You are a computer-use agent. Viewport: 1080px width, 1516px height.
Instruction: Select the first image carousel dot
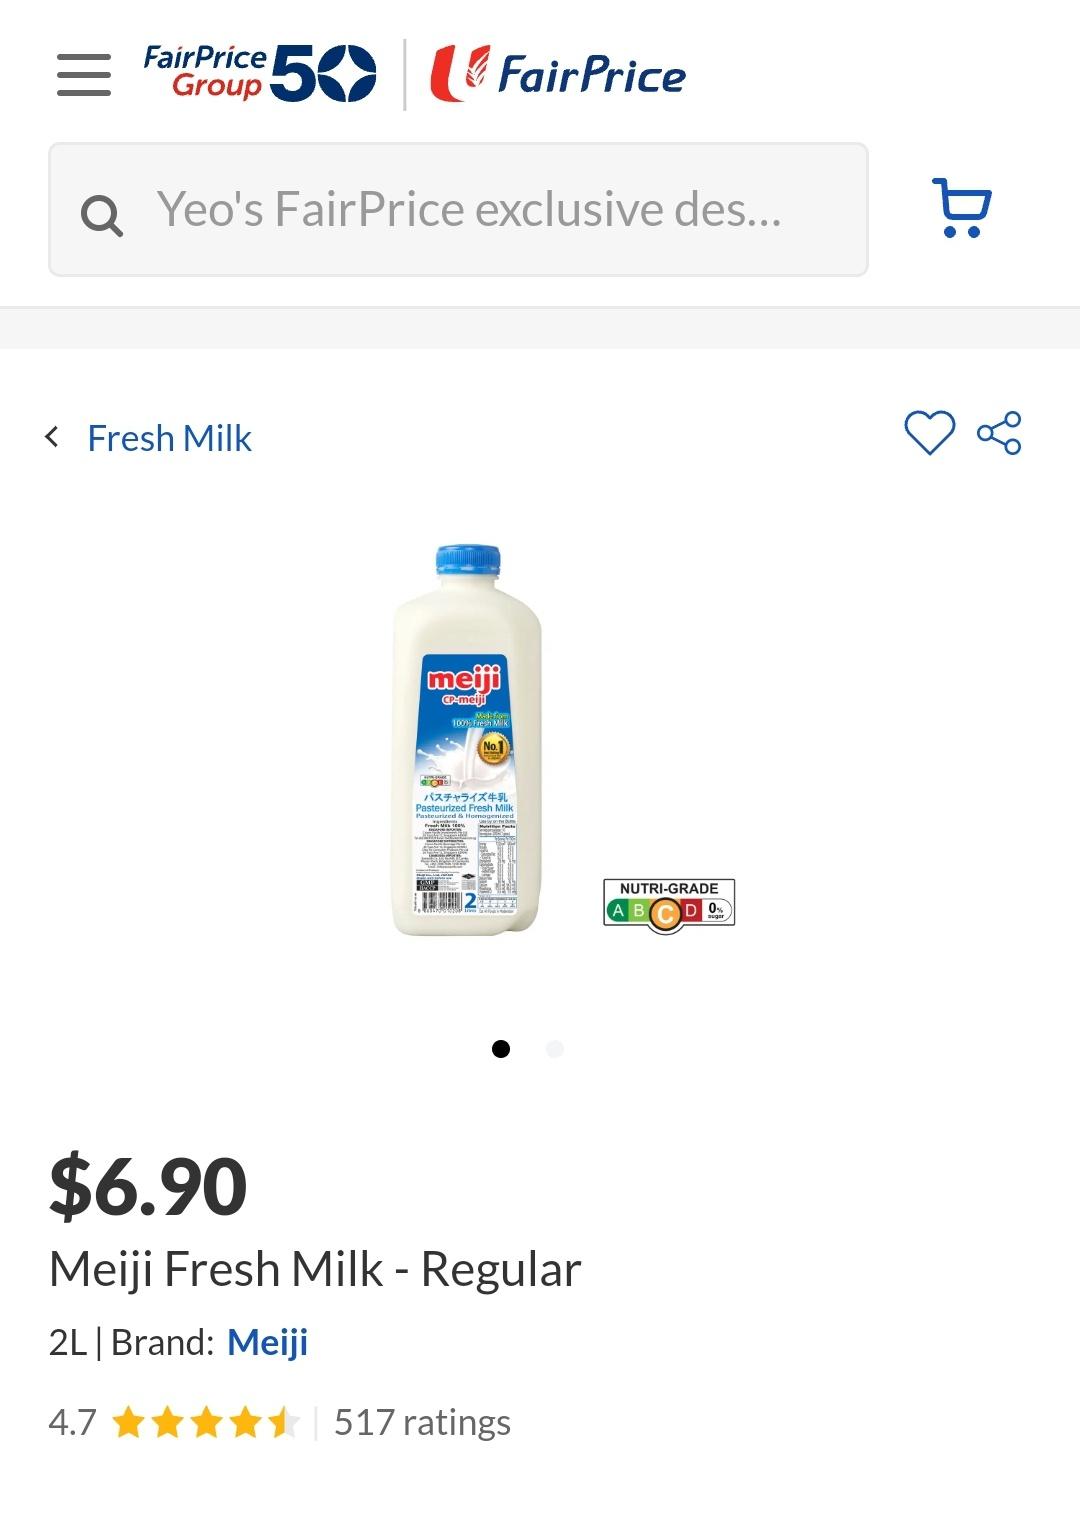501,1048
